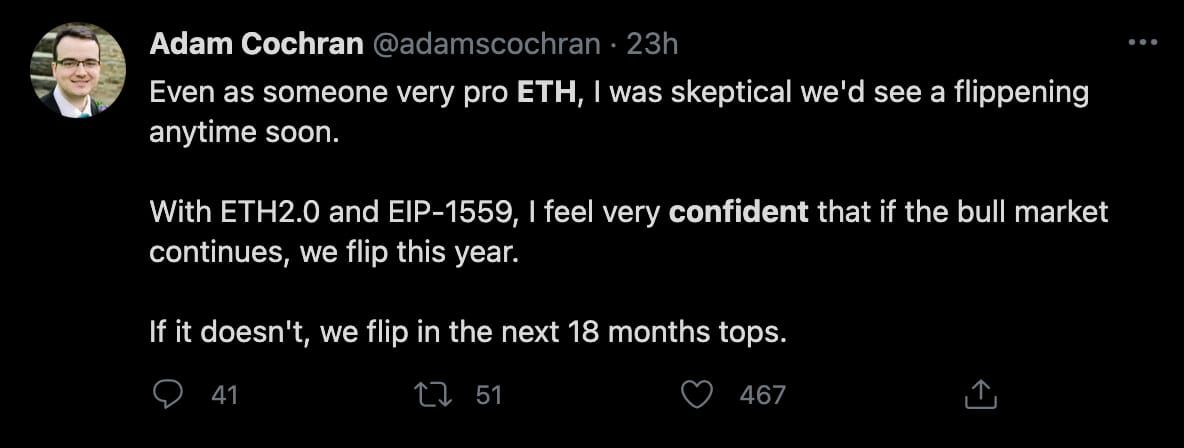The height and width of the screenshot is (448, 1184).
Task: Click the text 'anytime soon.'
Action: pyautogui.click(x=245, y=133)
